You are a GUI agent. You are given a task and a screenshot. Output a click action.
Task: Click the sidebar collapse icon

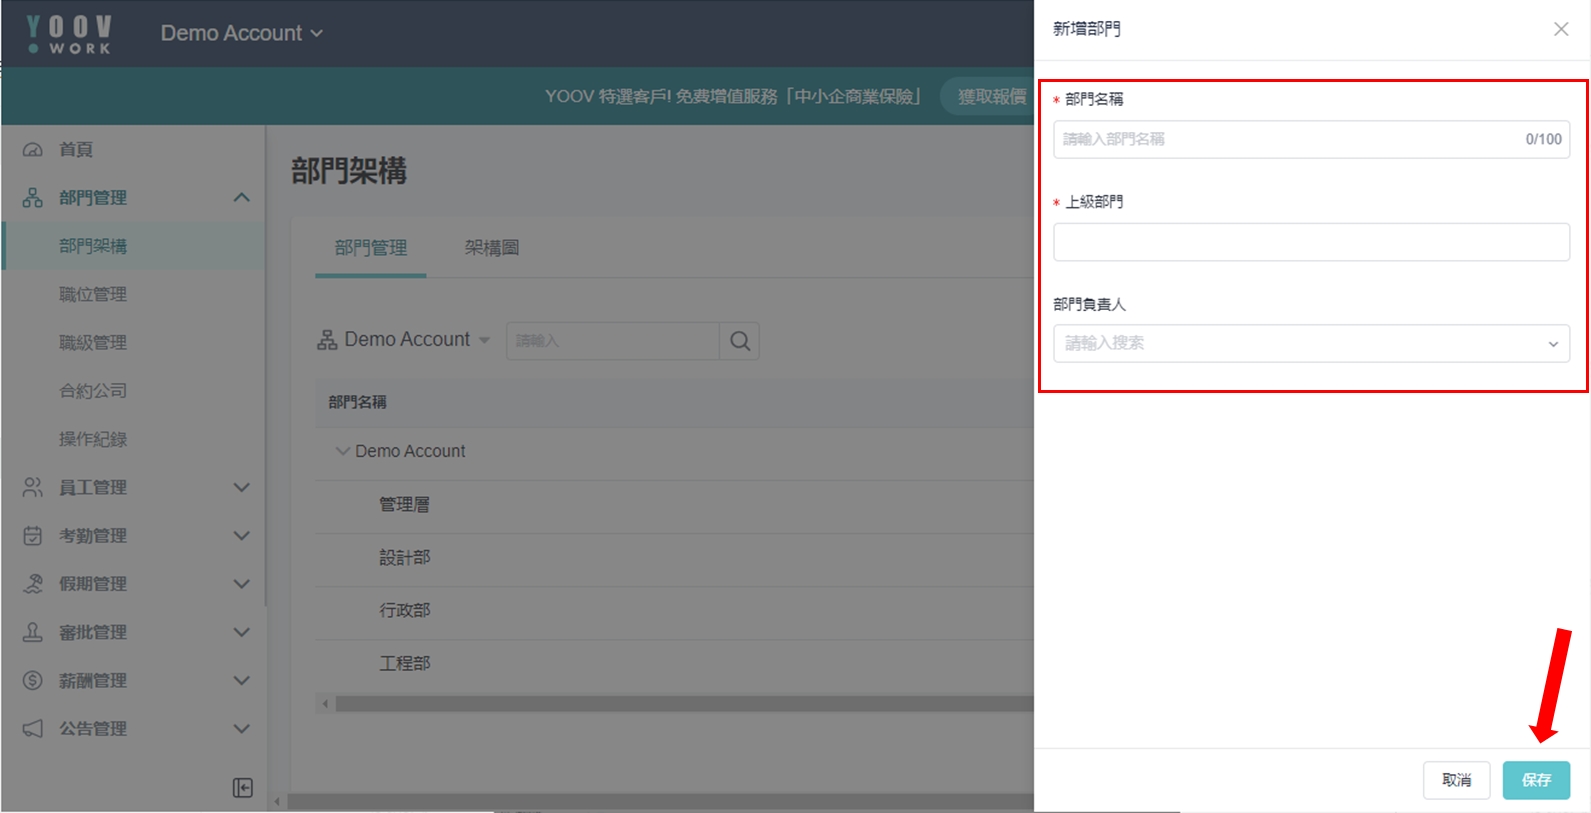click(242, 788)
